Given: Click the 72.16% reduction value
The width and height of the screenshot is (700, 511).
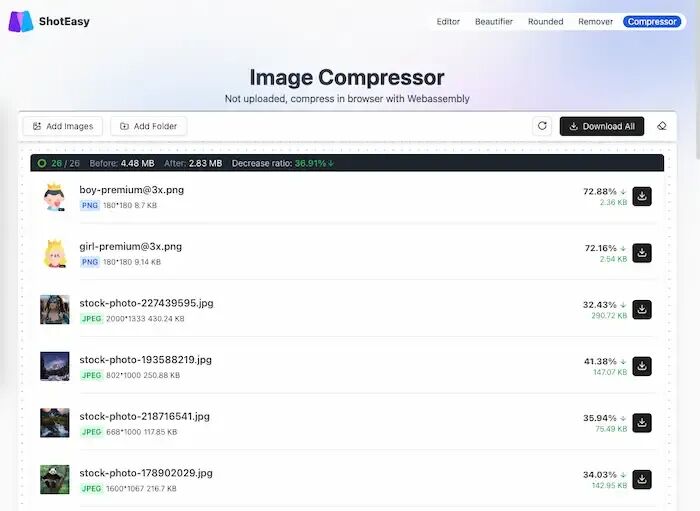Looking at the screenshot, I should pyautogui.click(x=600, y=248).
